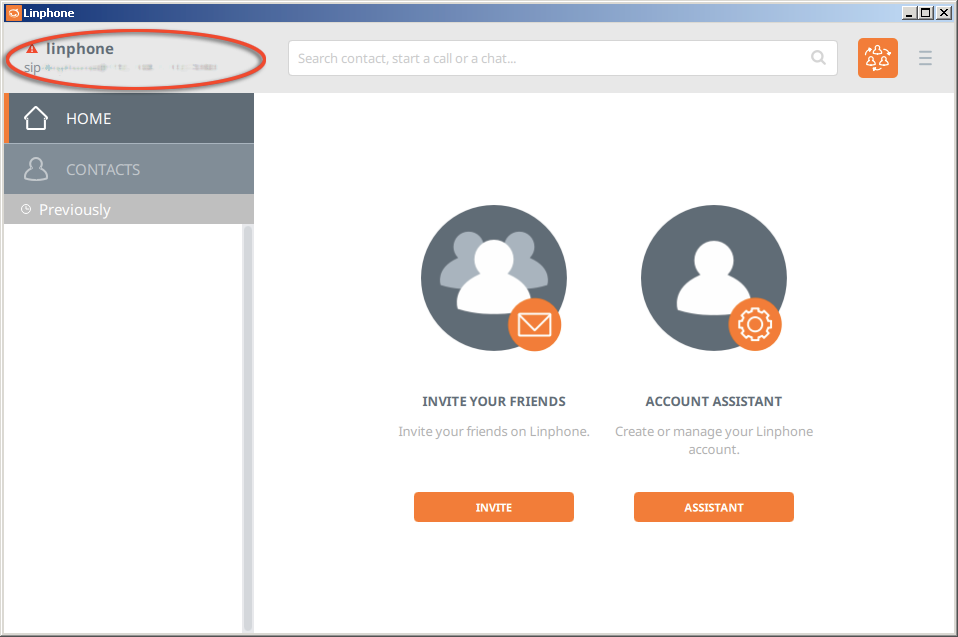Click the Previously clock icon
Screen dimensions: 958x637
[x=26, y=209]
